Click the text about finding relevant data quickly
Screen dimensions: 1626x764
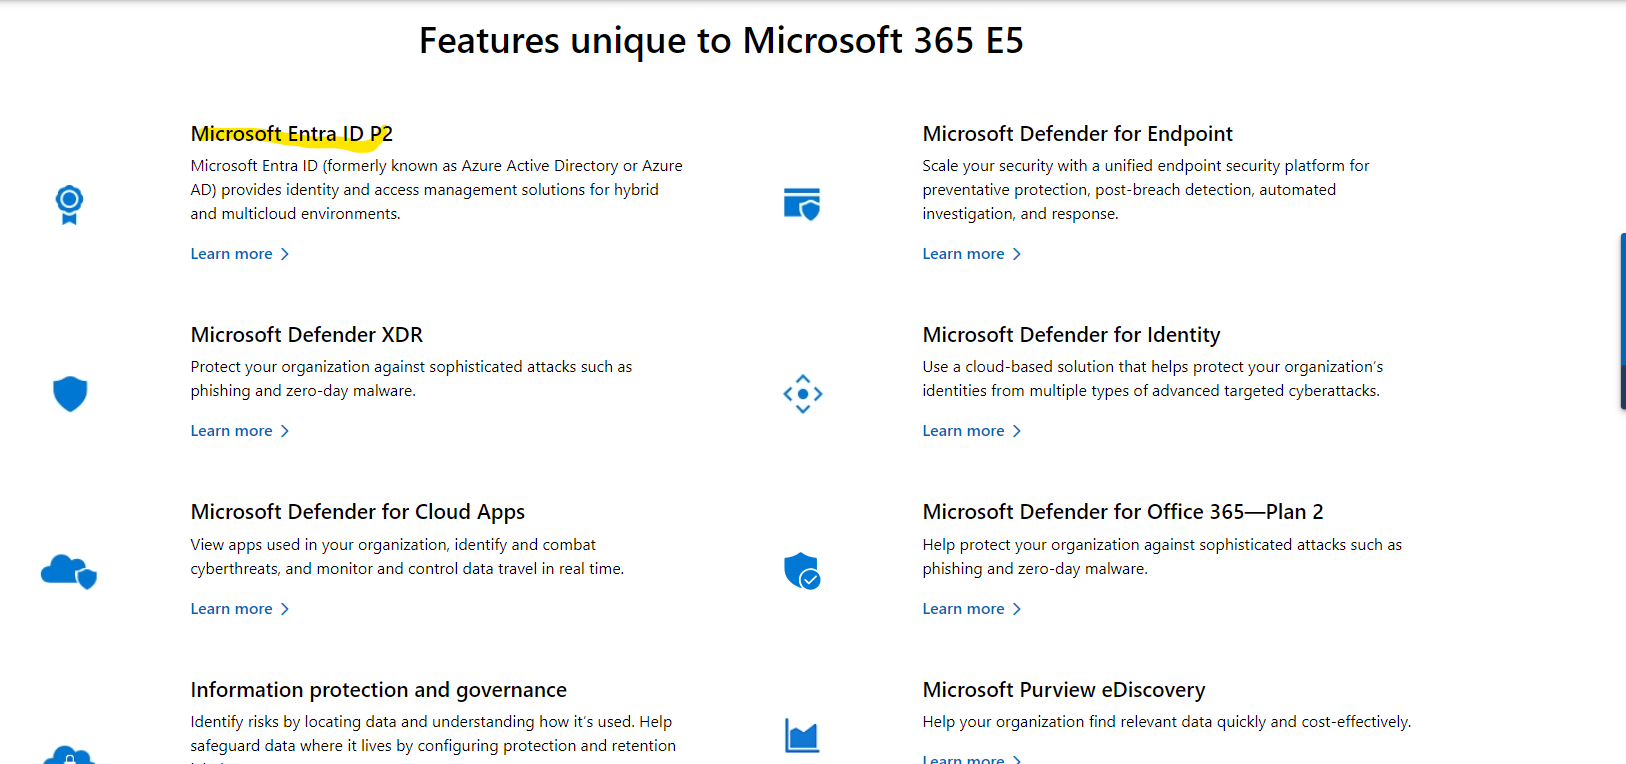[1167, 722]
